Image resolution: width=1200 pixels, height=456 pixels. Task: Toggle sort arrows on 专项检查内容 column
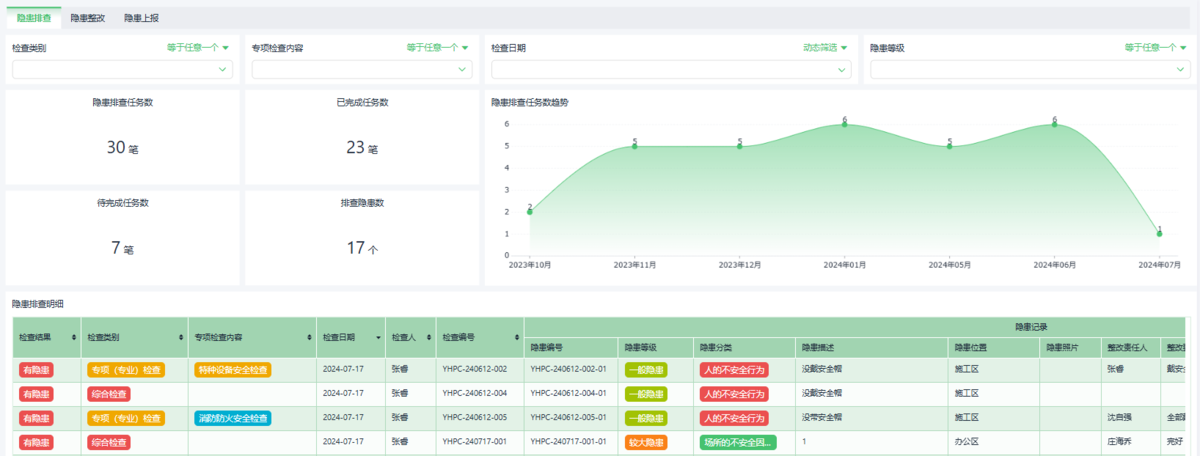coord(309,338)
